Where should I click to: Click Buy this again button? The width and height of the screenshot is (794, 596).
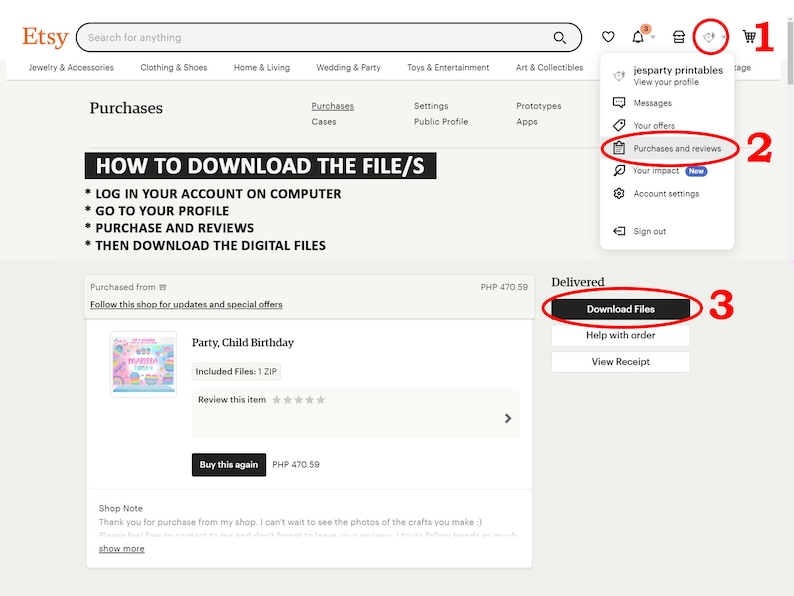[x=229, y=464]
